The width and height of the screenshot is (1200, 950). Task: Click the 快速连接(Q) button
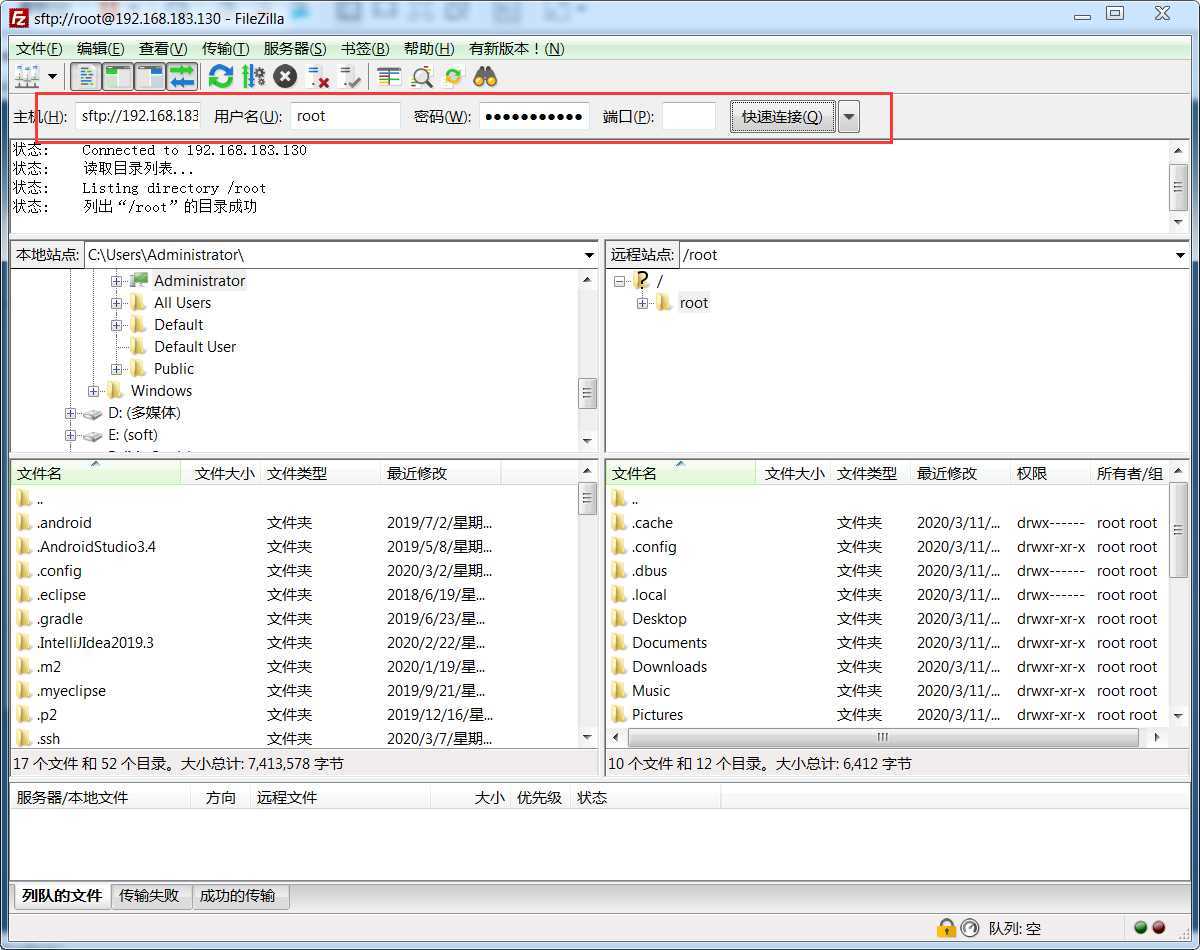(x=782, y=117)
